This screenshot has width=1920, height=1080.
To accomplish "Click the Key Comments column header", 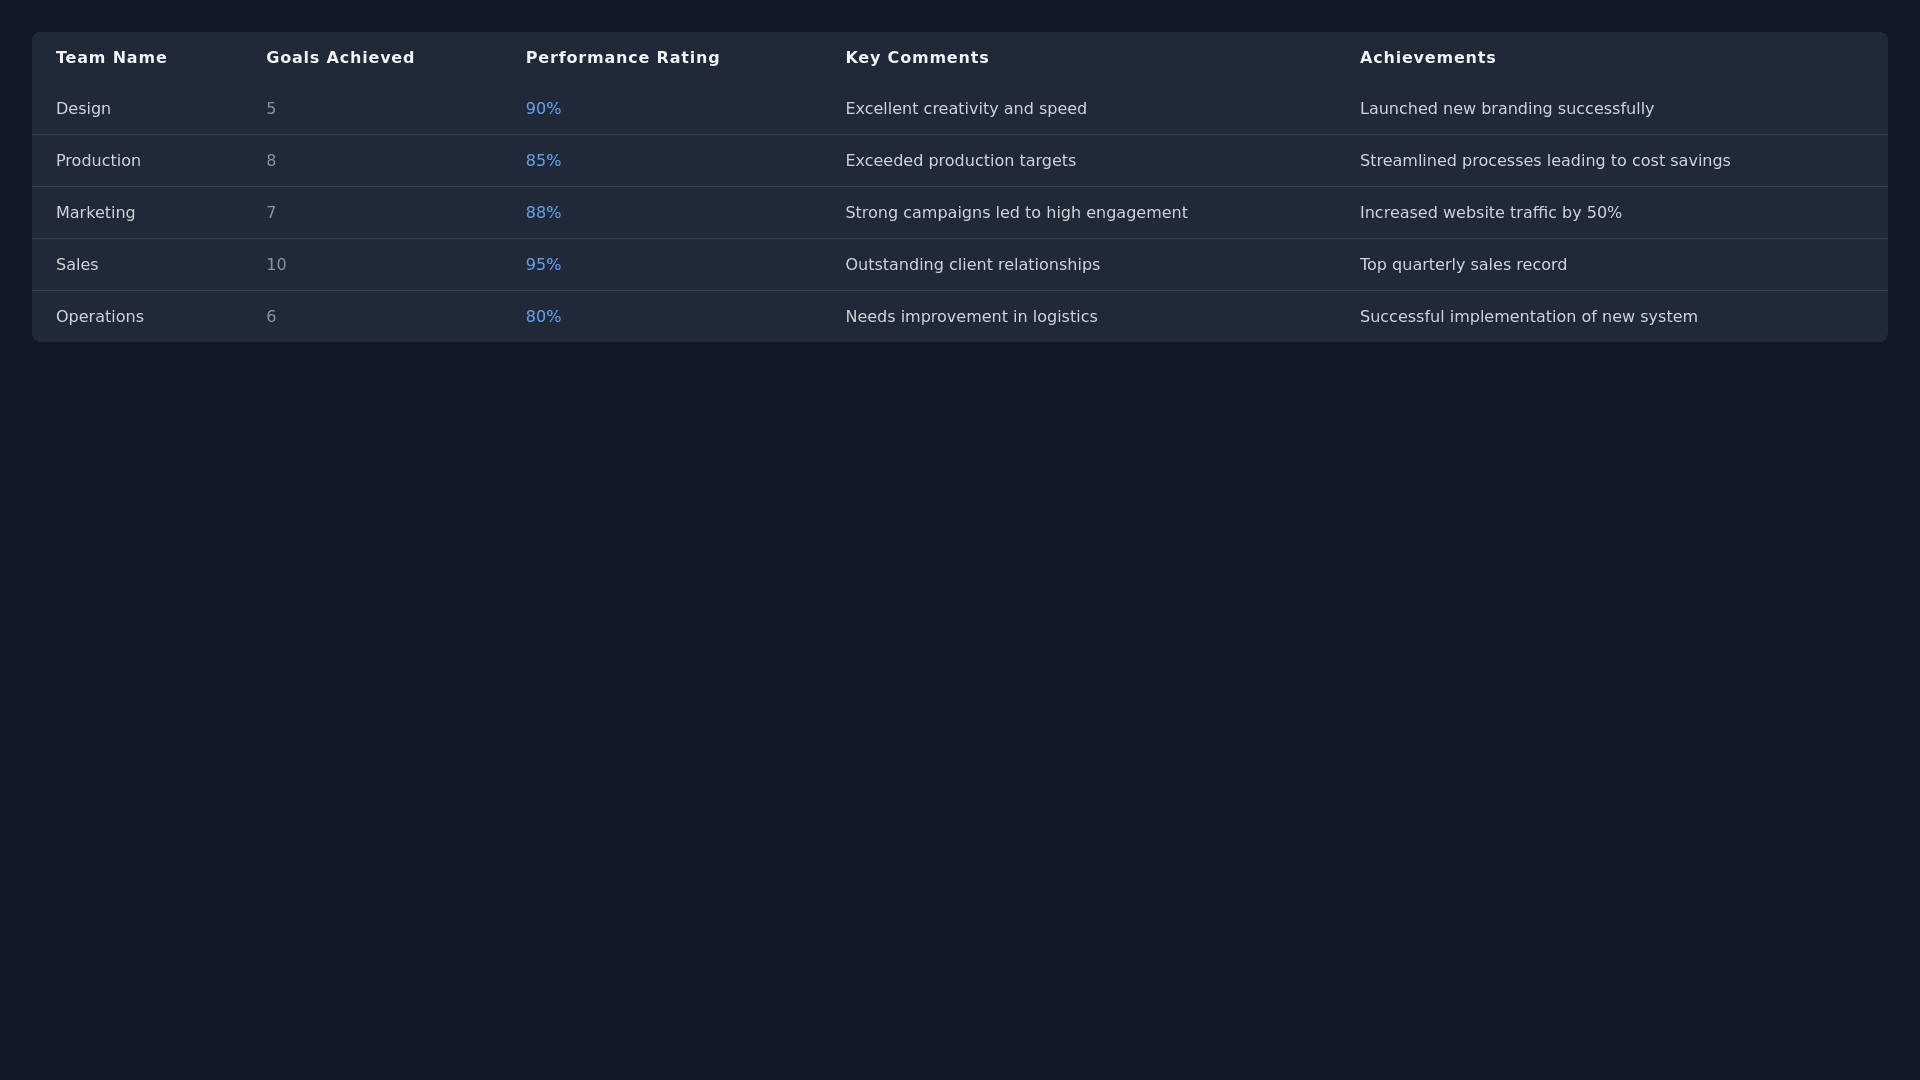I will (916, 58).
